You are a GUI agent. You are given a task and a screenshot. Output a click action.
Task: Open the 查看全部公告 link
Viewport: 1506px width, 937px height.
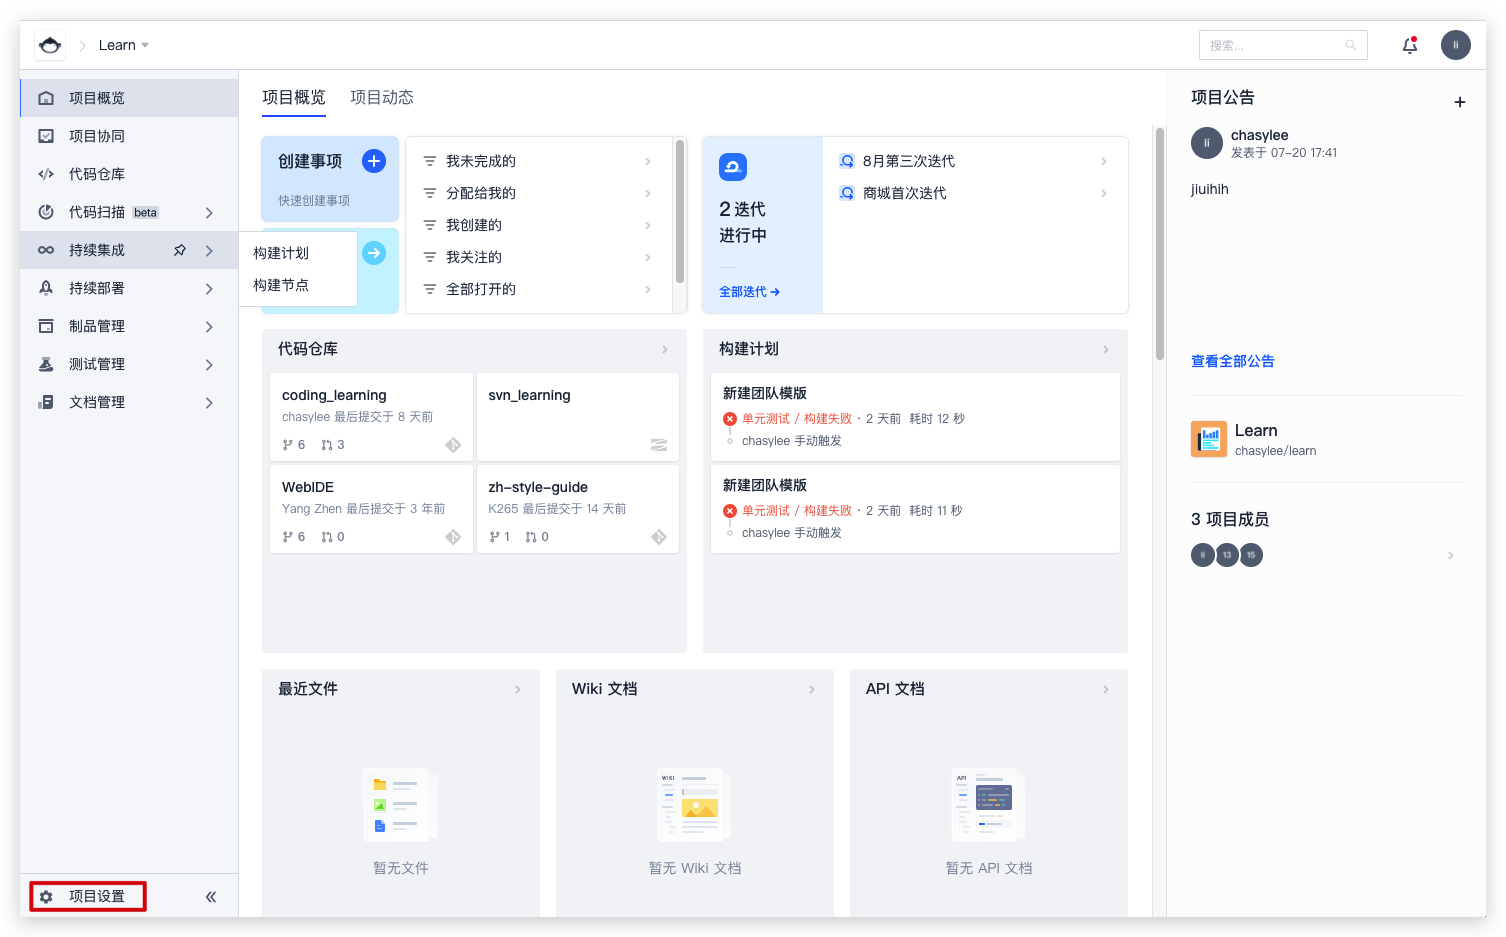pyautogui.click(x=1232, y=361)
